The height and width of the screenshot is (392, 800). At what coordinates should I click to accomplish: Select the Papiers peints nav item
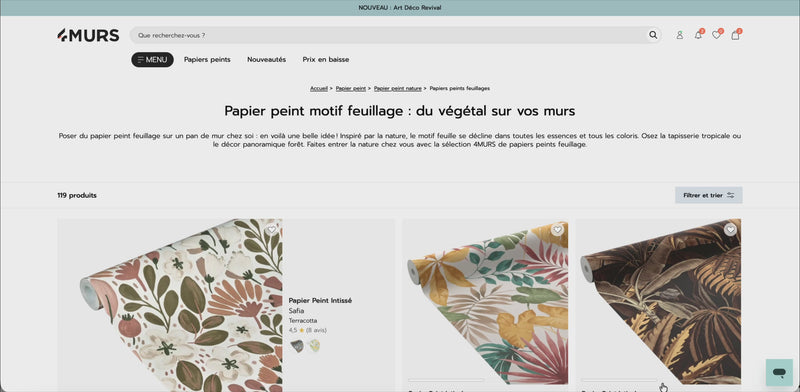click(207, 60)
